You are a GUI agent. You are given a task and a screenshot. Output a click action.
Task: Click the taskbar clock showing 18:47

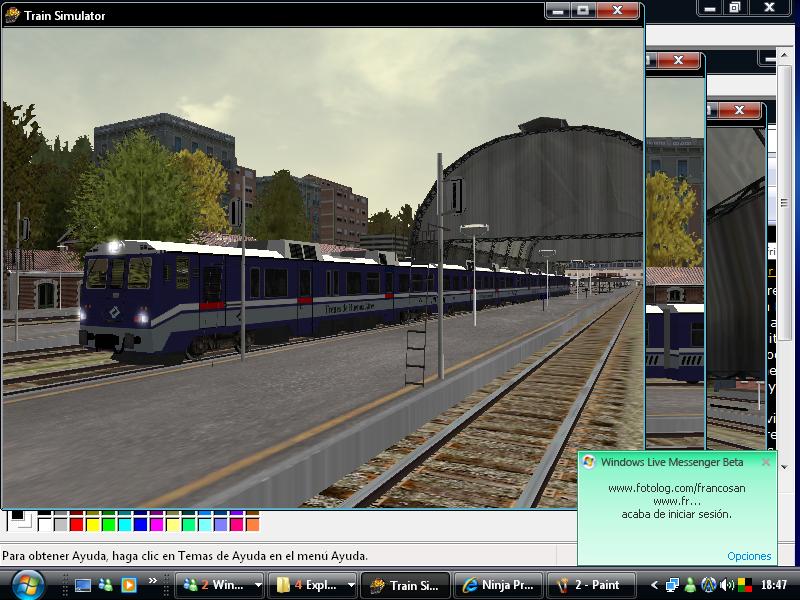click(773, 585)
